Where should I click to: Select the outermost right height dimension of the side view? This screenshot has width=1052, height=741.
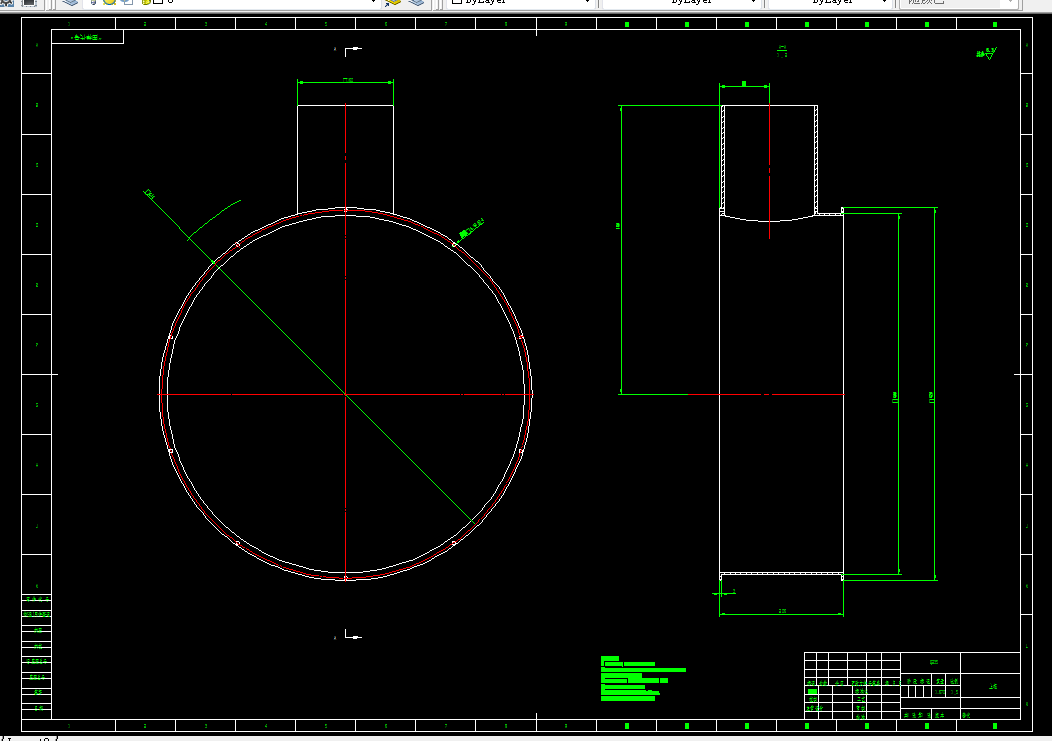[934, 395]
